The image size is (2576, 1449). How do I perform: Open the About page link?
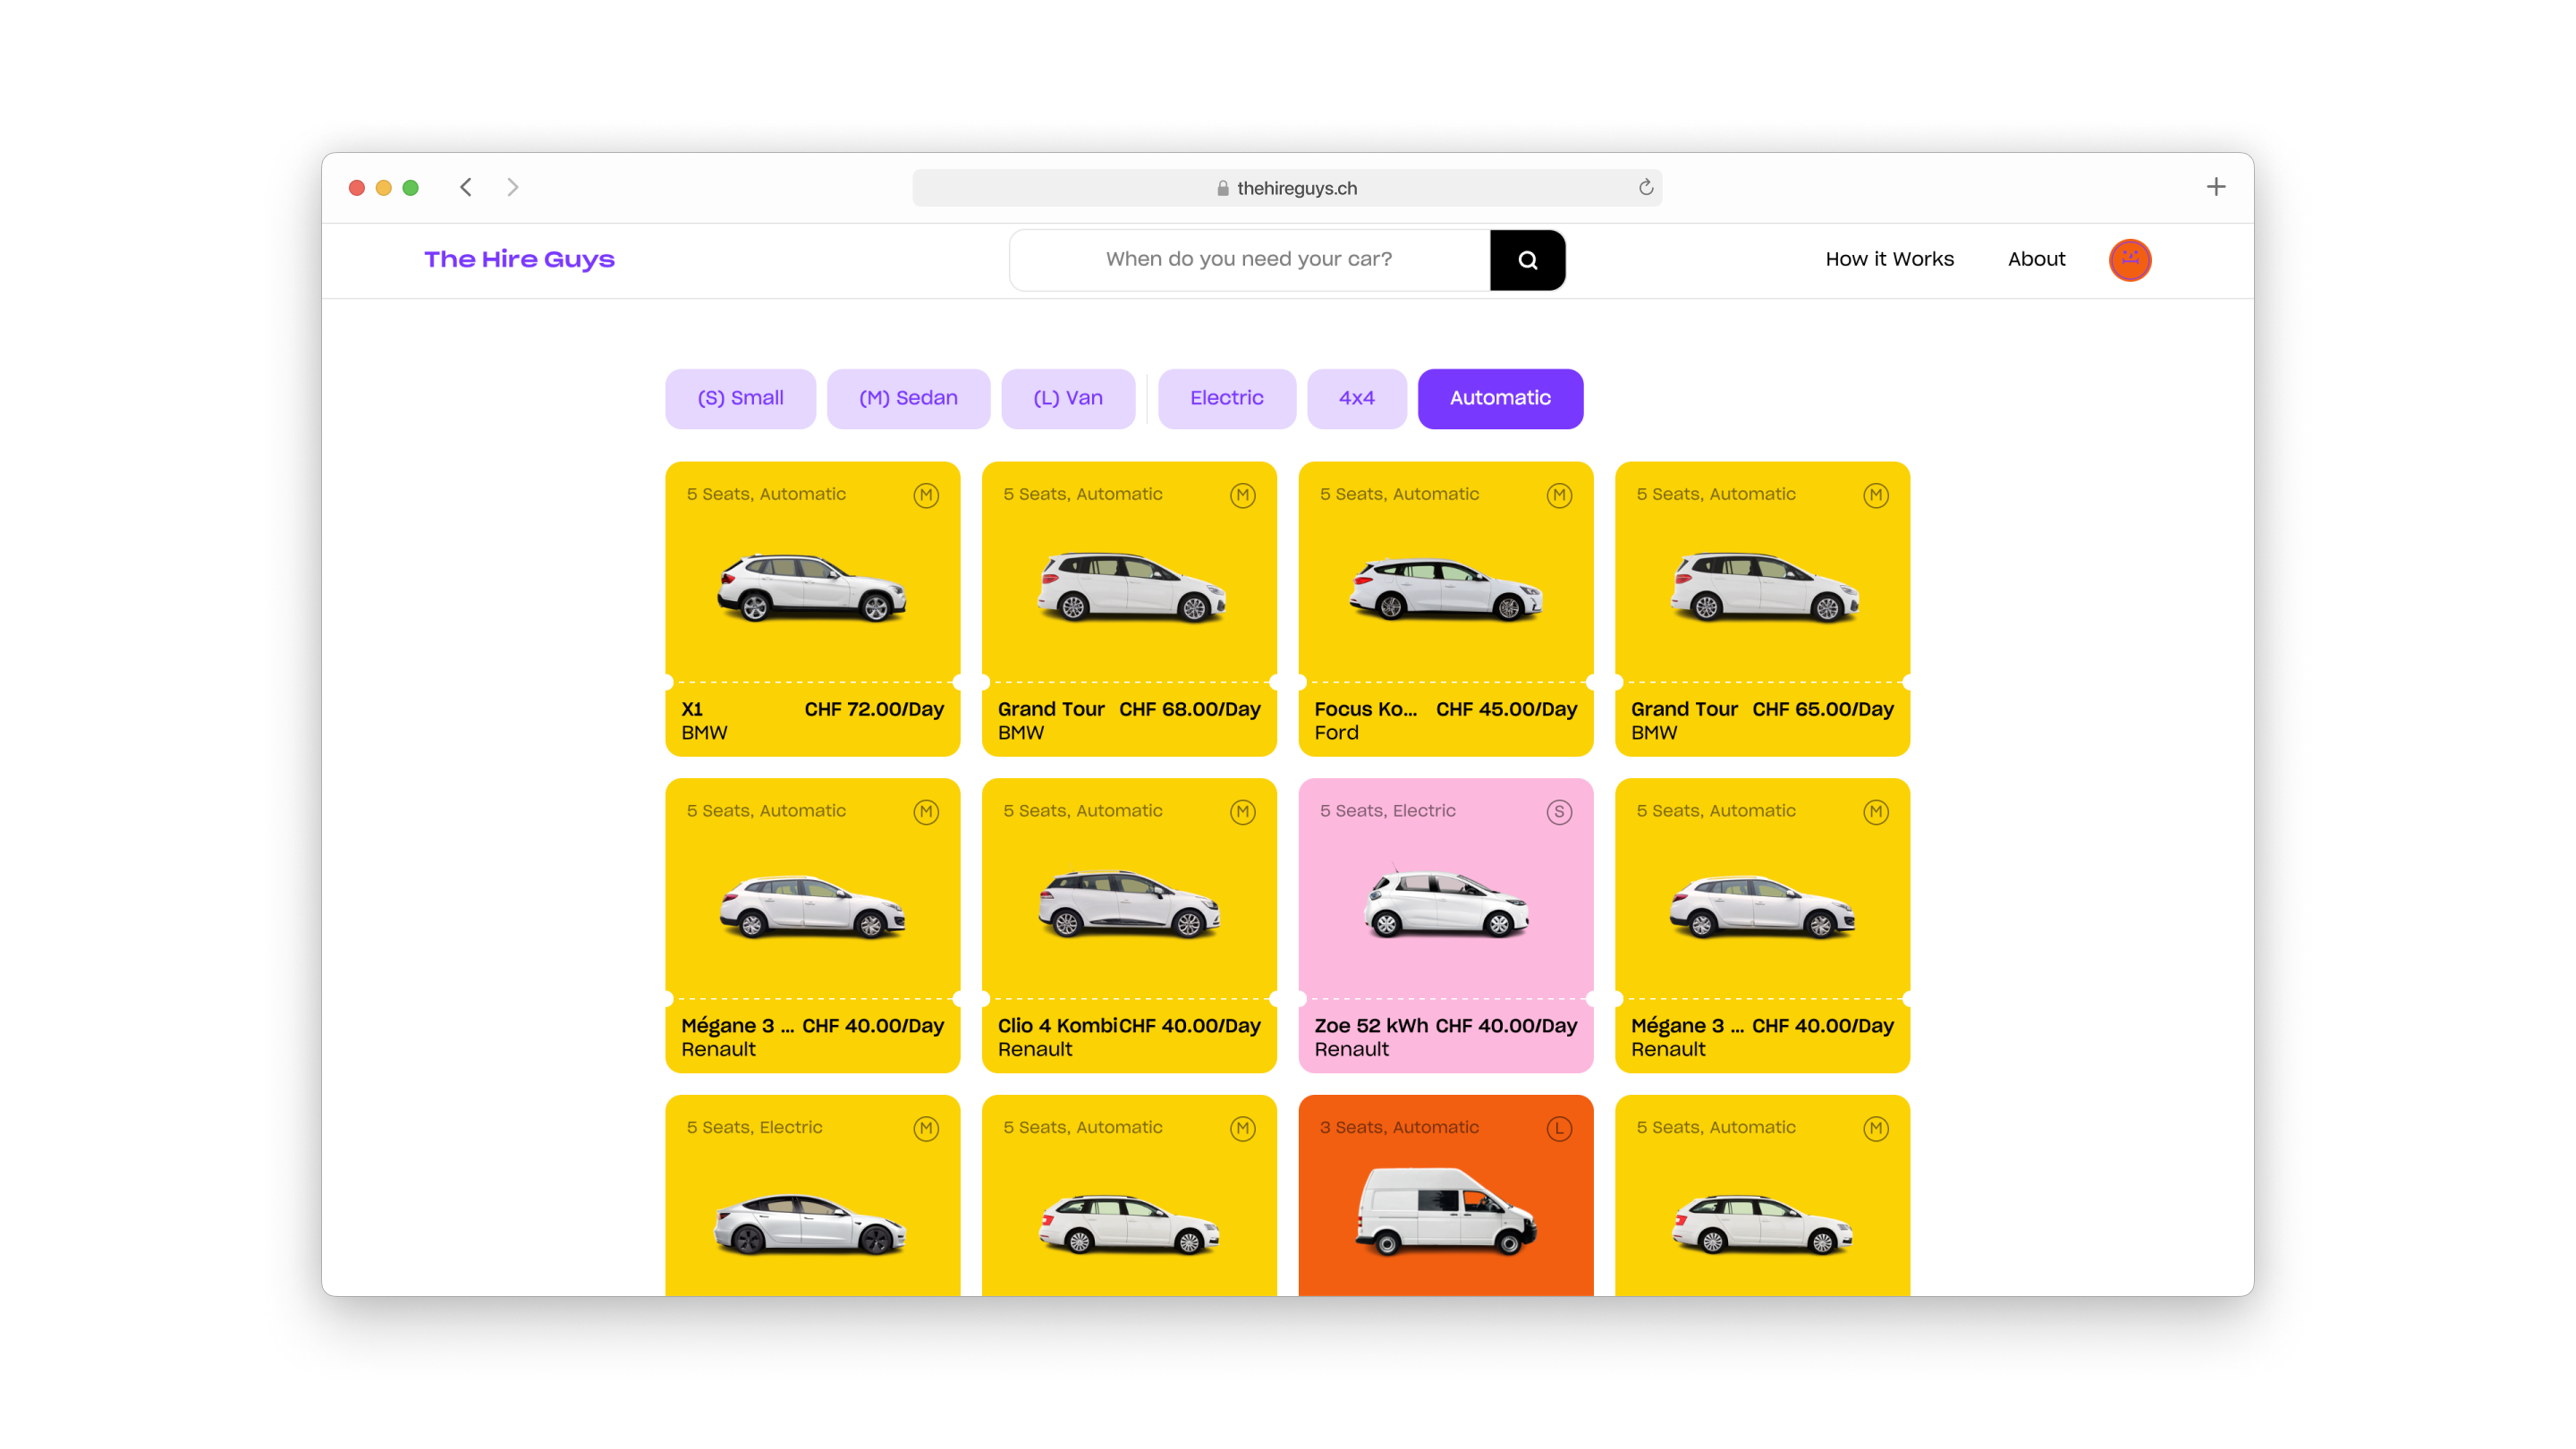[2035, 259]
